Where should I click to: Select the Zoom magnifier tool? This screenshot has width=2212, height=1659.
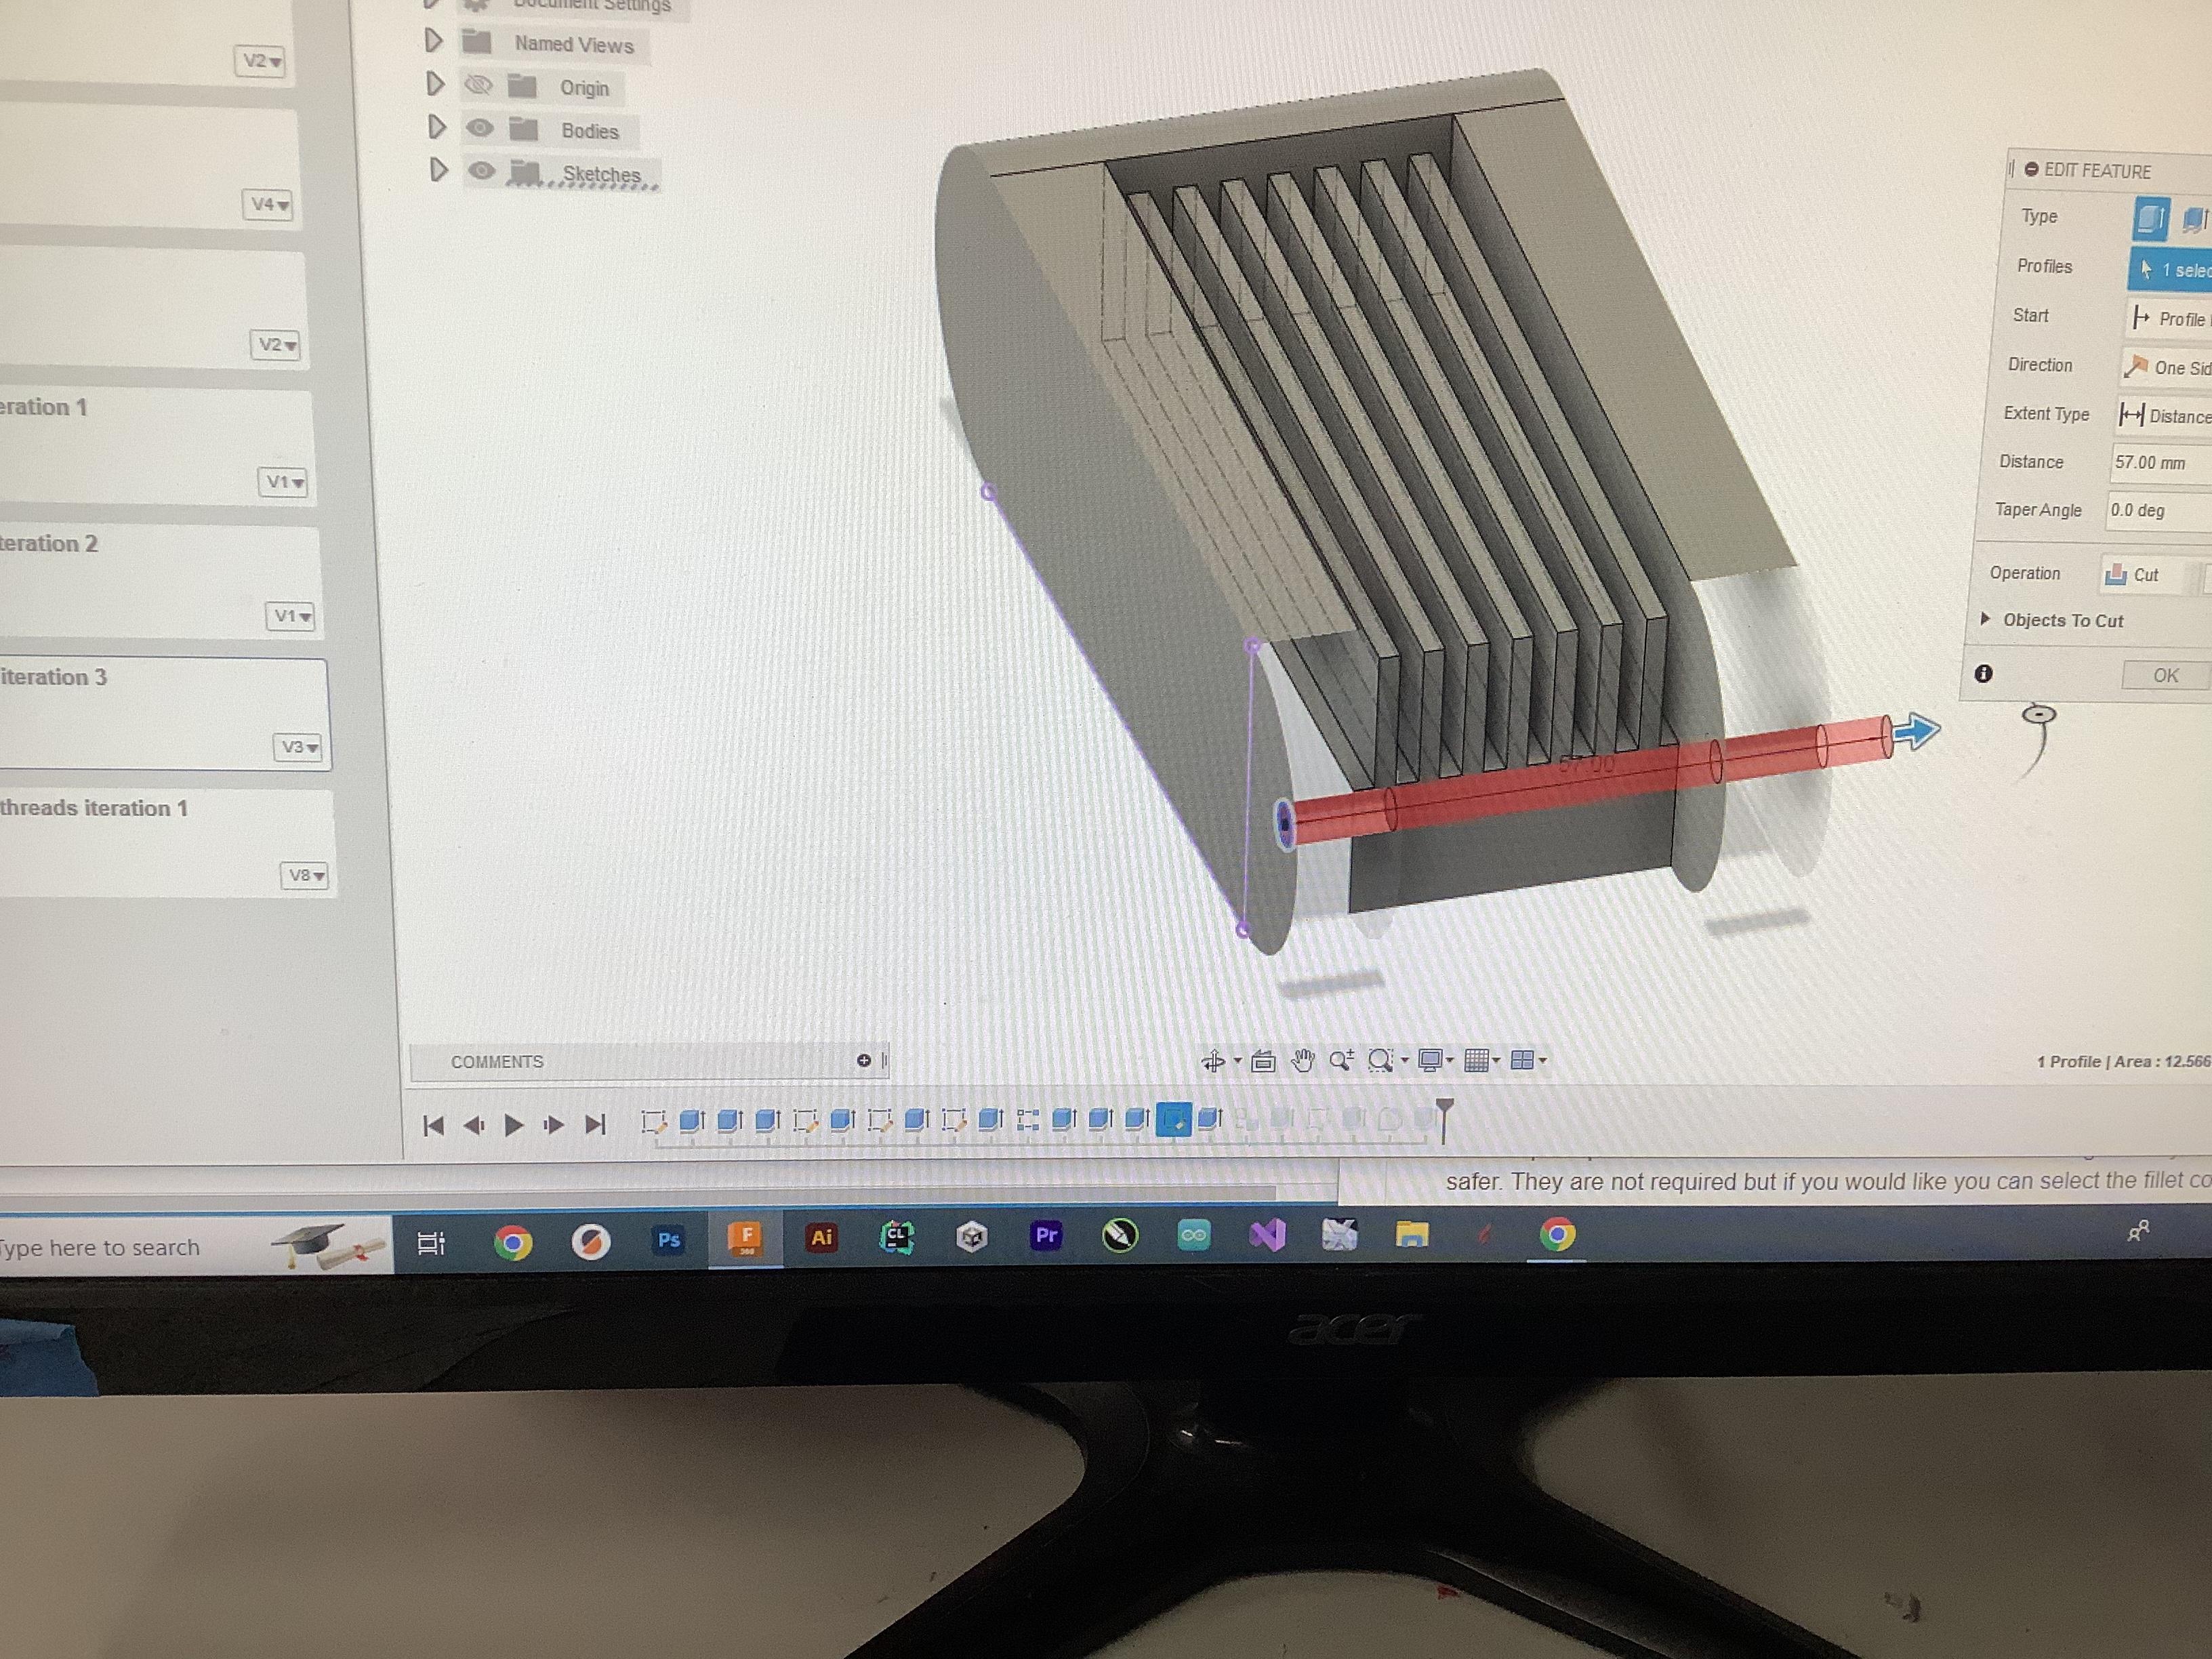pos(1341,1060)
